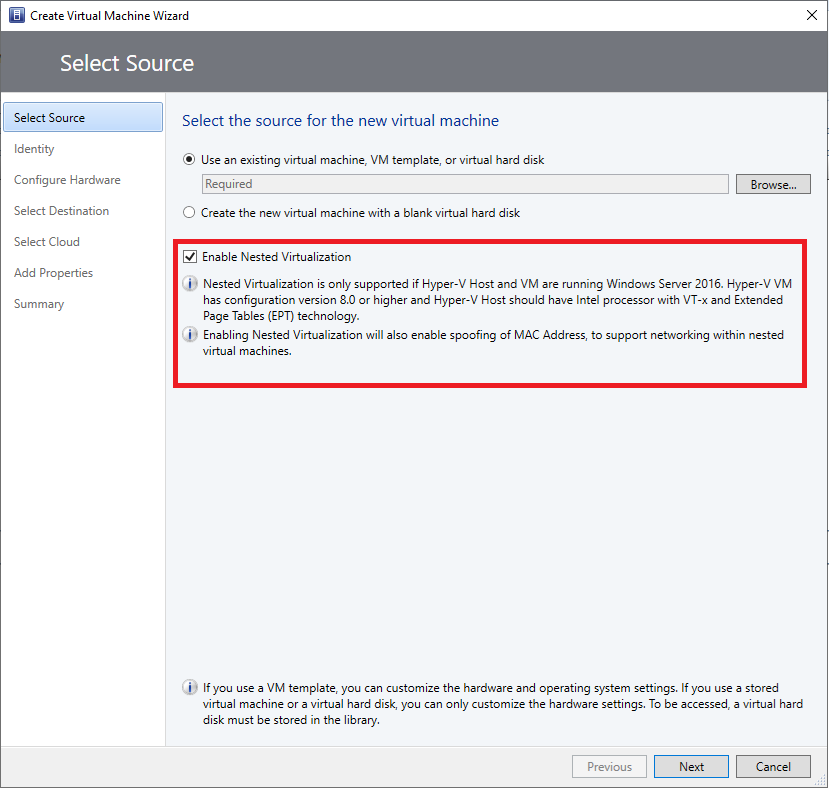Image resolution: width=829 pixels, height=789 pixels.
Task: Click Next to continue the wizard
Action: (x=691, y=766)
